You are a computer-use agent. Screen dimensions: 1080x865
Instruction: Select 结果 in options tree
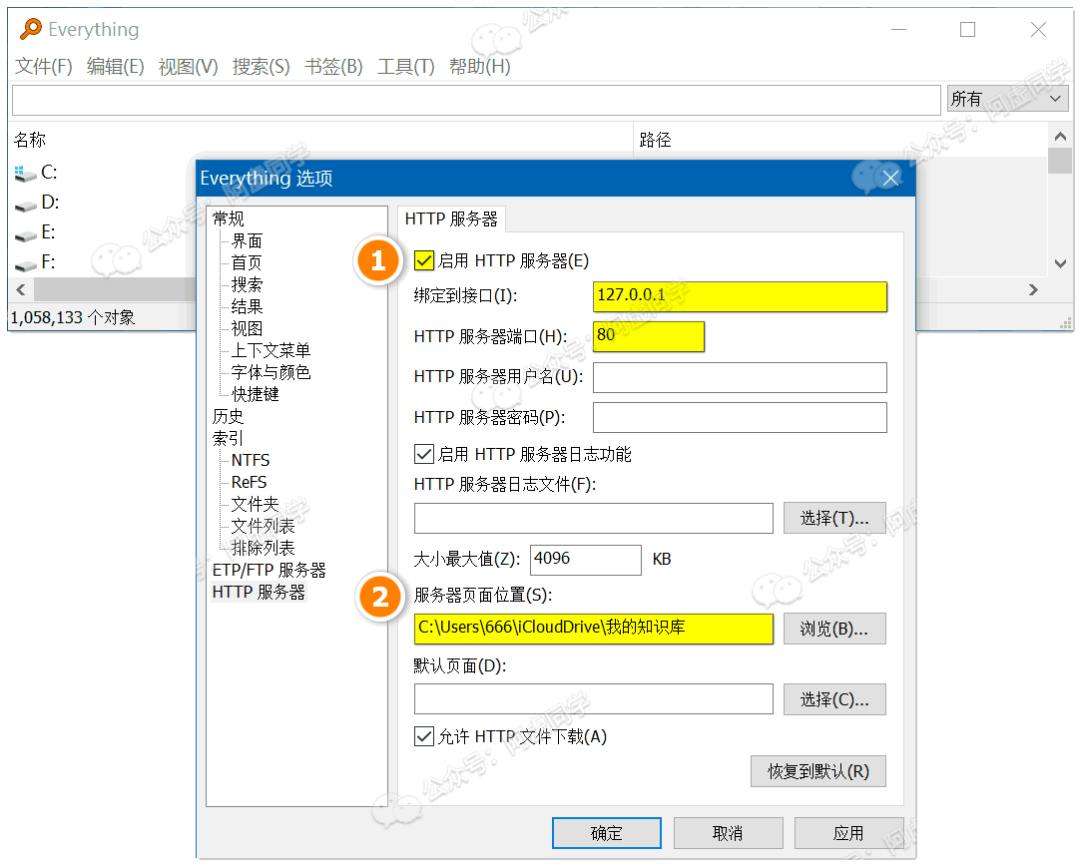pos(247,306)
